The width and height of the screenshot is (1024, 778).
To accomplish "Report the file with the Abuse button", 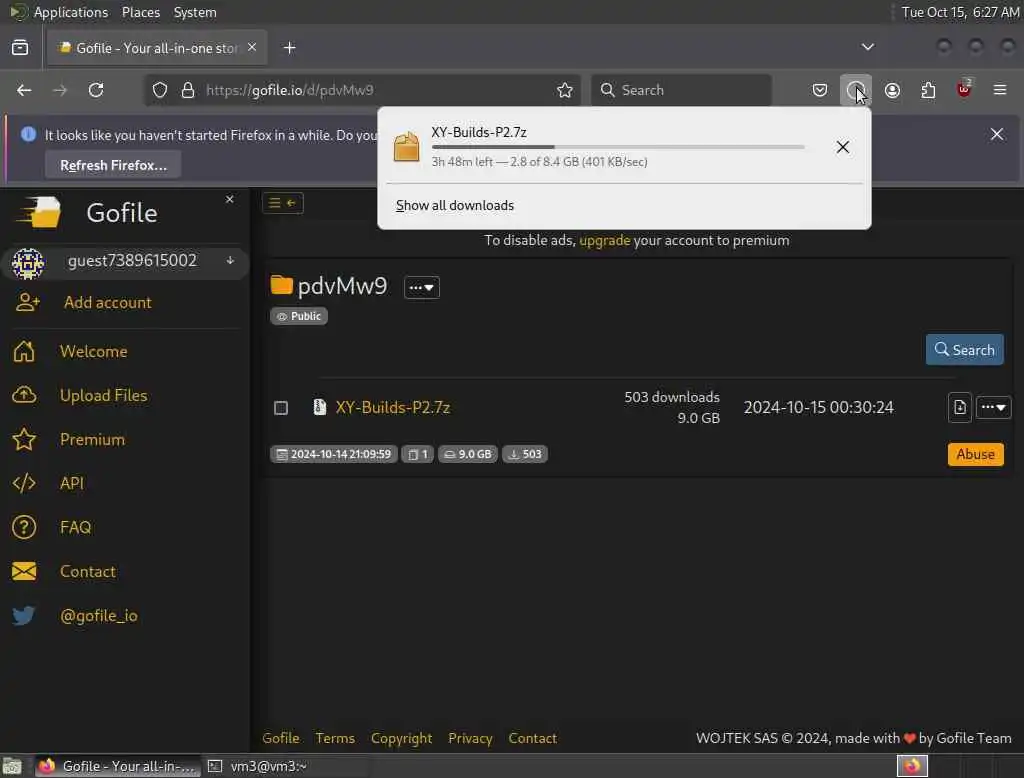I will 976,454.
